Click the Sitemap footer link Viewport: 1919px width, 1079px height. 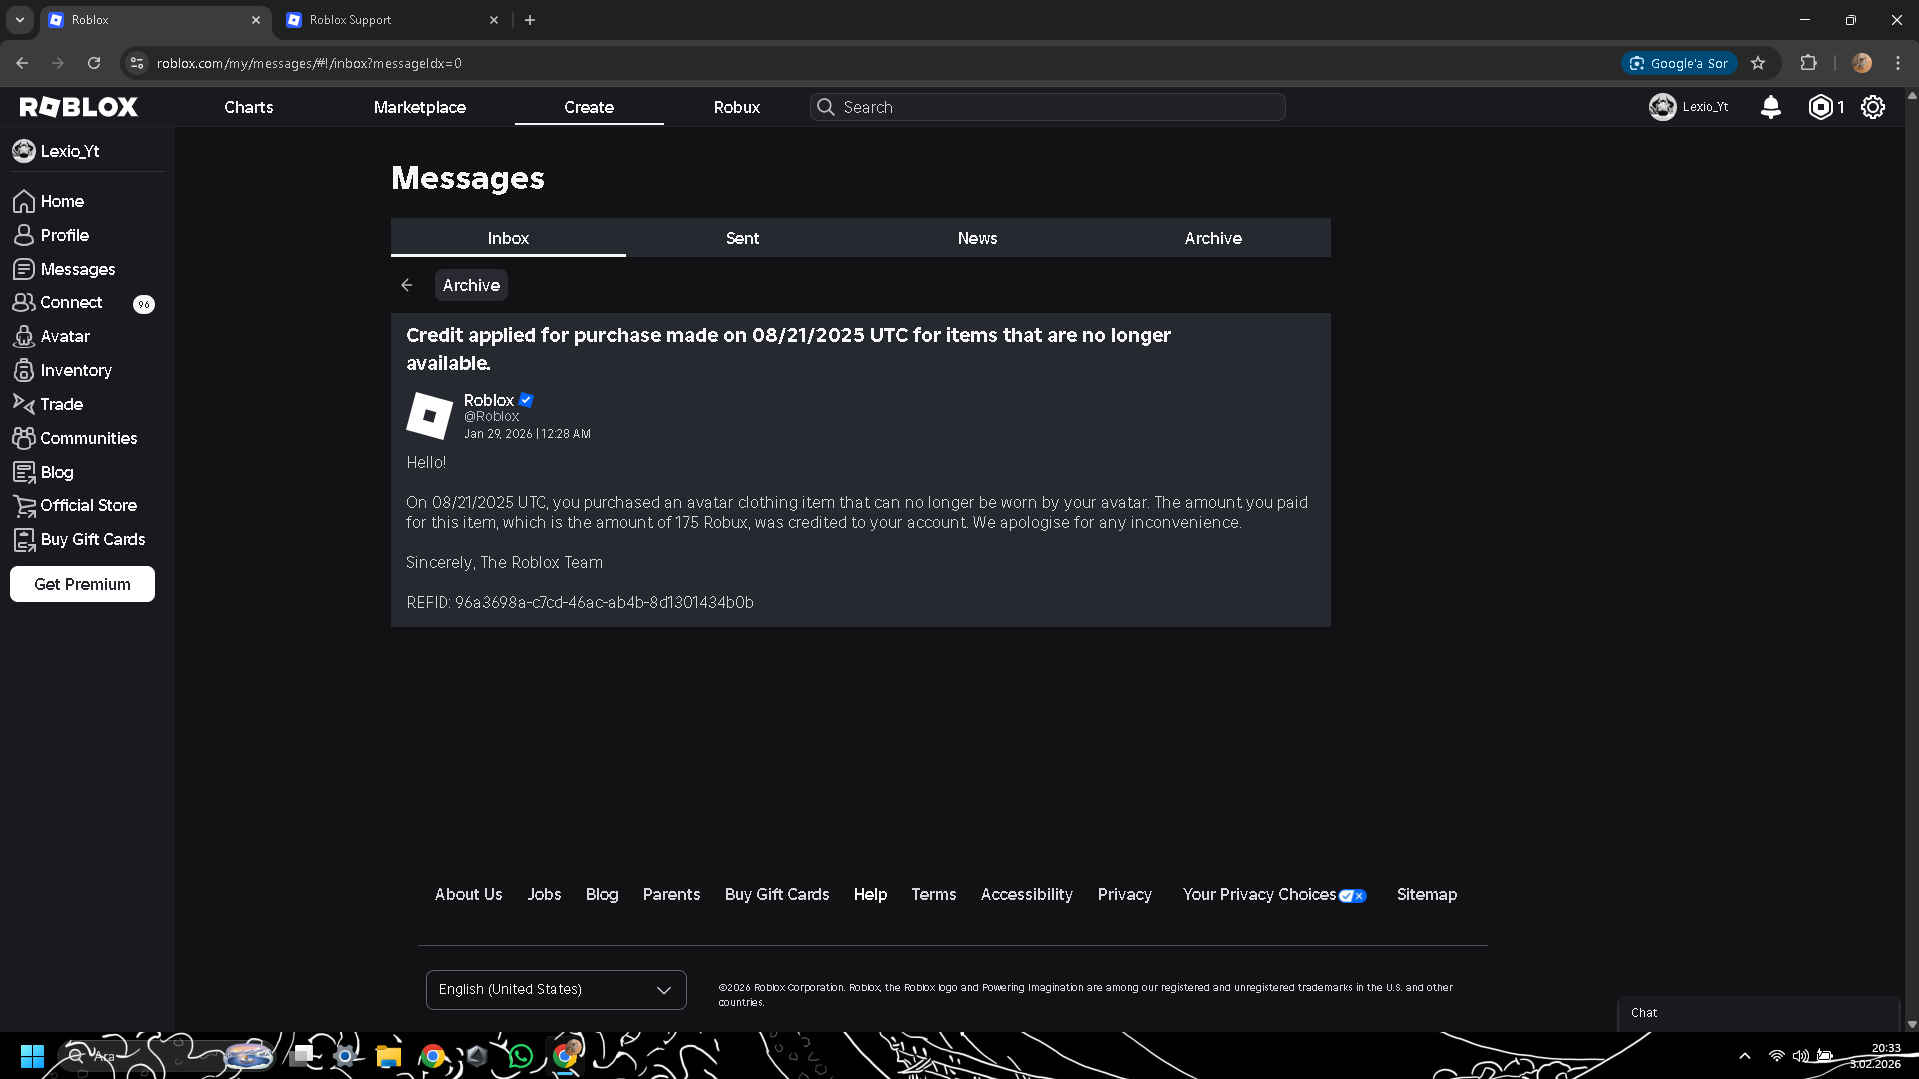point(1427,894)
